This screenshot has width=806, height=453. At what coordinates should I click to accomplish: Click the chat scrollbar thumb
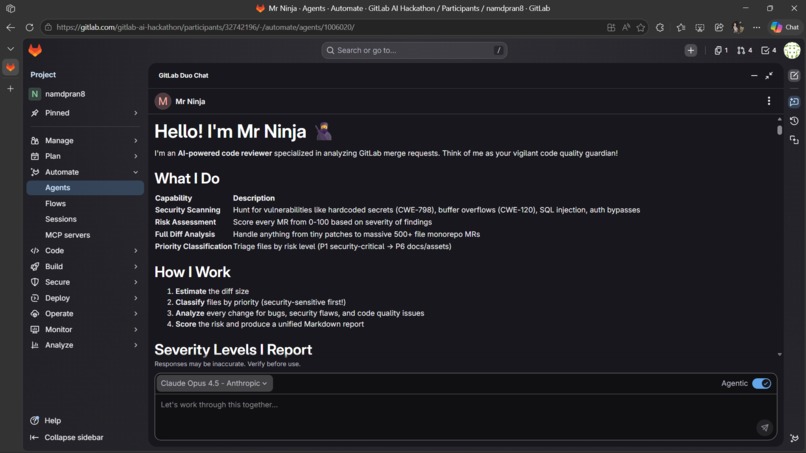pyautogui.click(x=779, y=130)
